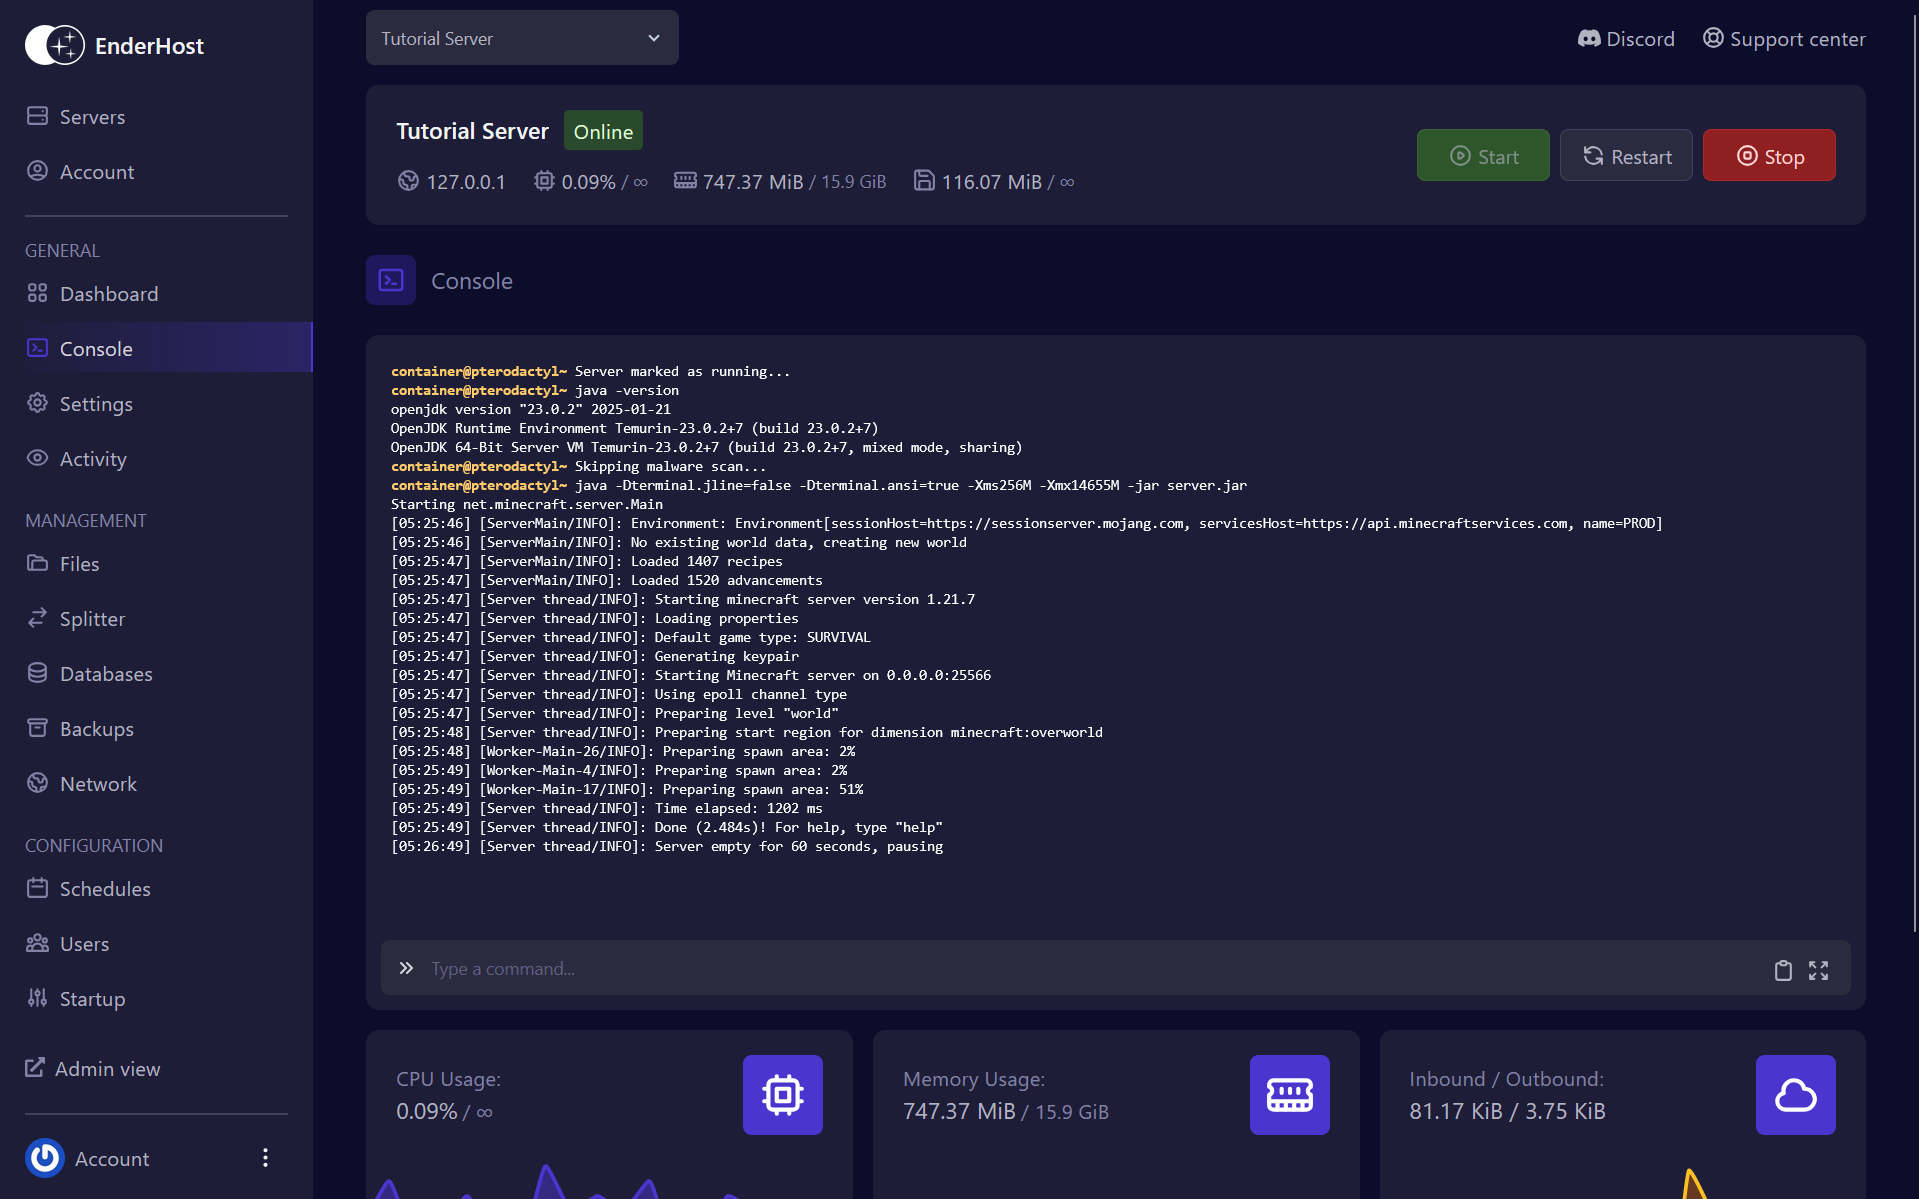The width and height of the screenshot is (1919, 1199).
Task: Open the Backups menu item
Action: (x=96, y=729)
